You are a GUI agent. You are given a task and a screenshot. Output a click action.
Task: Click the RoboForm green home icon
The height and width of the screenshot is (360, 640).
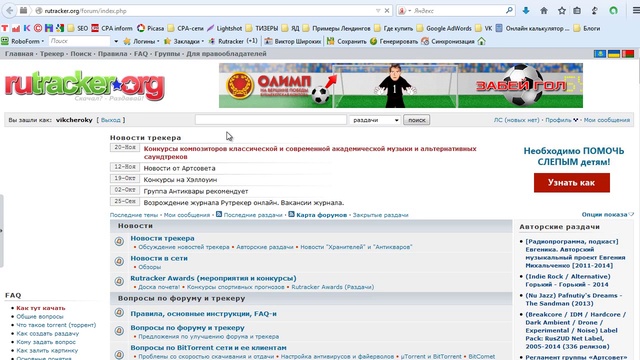[482, 41]
